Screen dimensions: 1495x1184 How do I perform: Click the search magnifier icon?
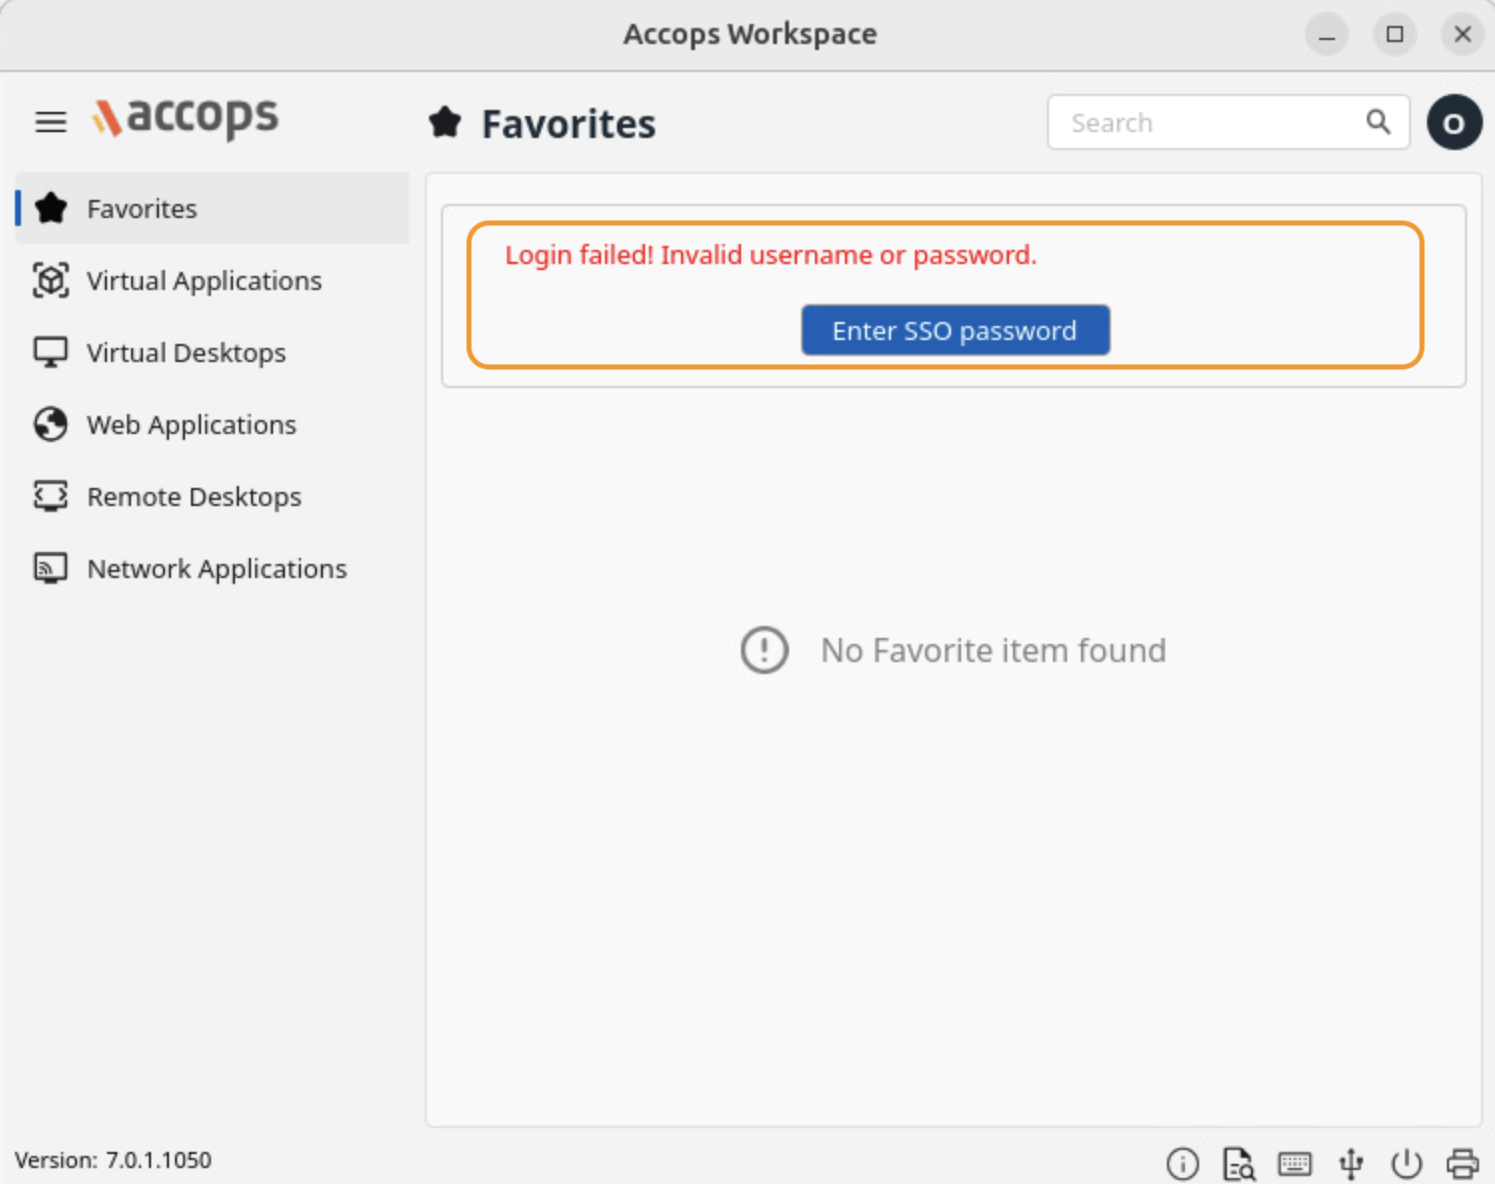1378,122
